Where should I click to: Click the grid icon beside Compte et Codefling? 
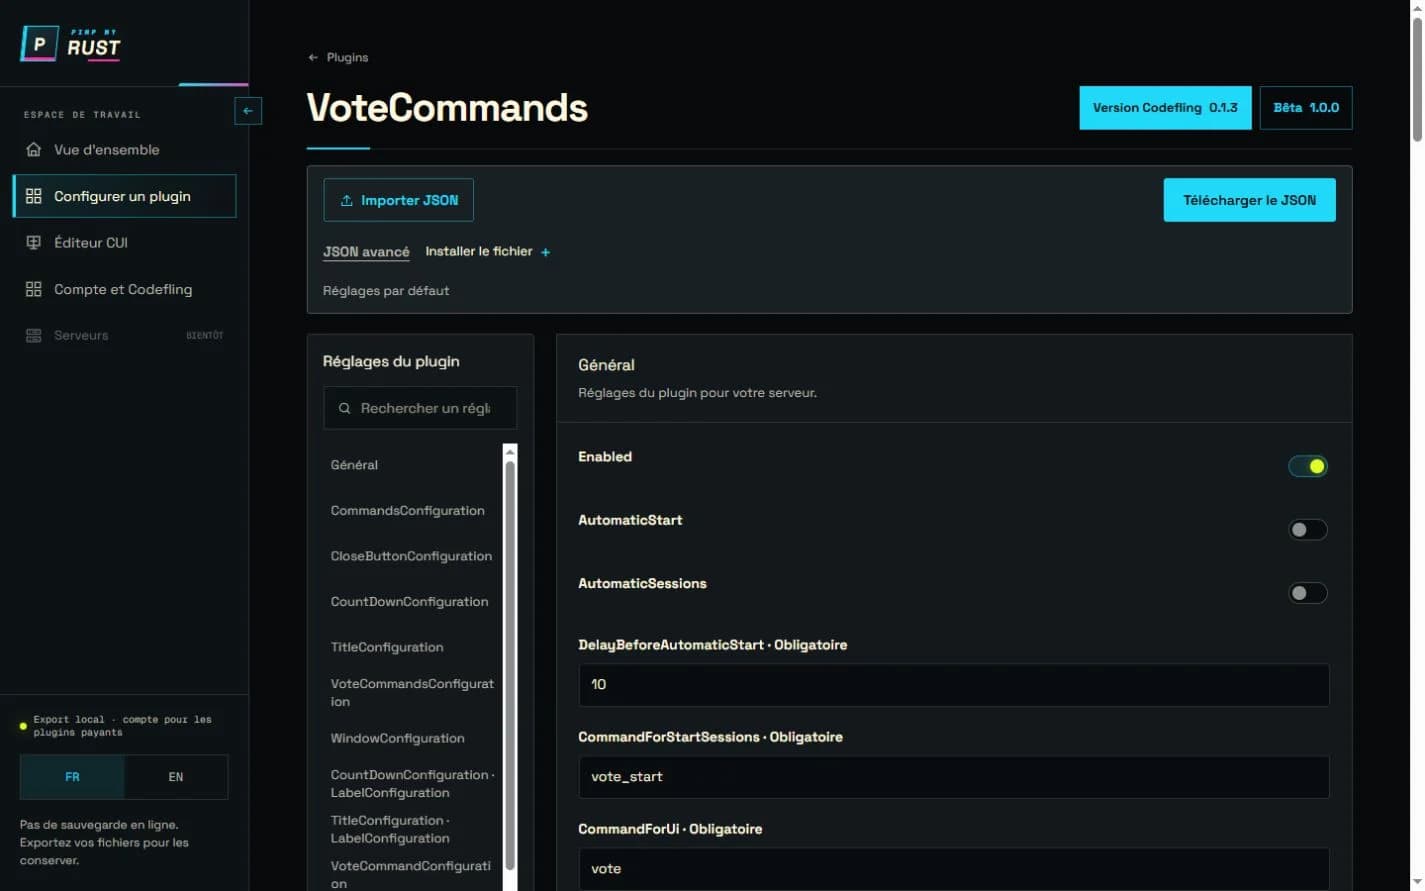tap(34, 289)
